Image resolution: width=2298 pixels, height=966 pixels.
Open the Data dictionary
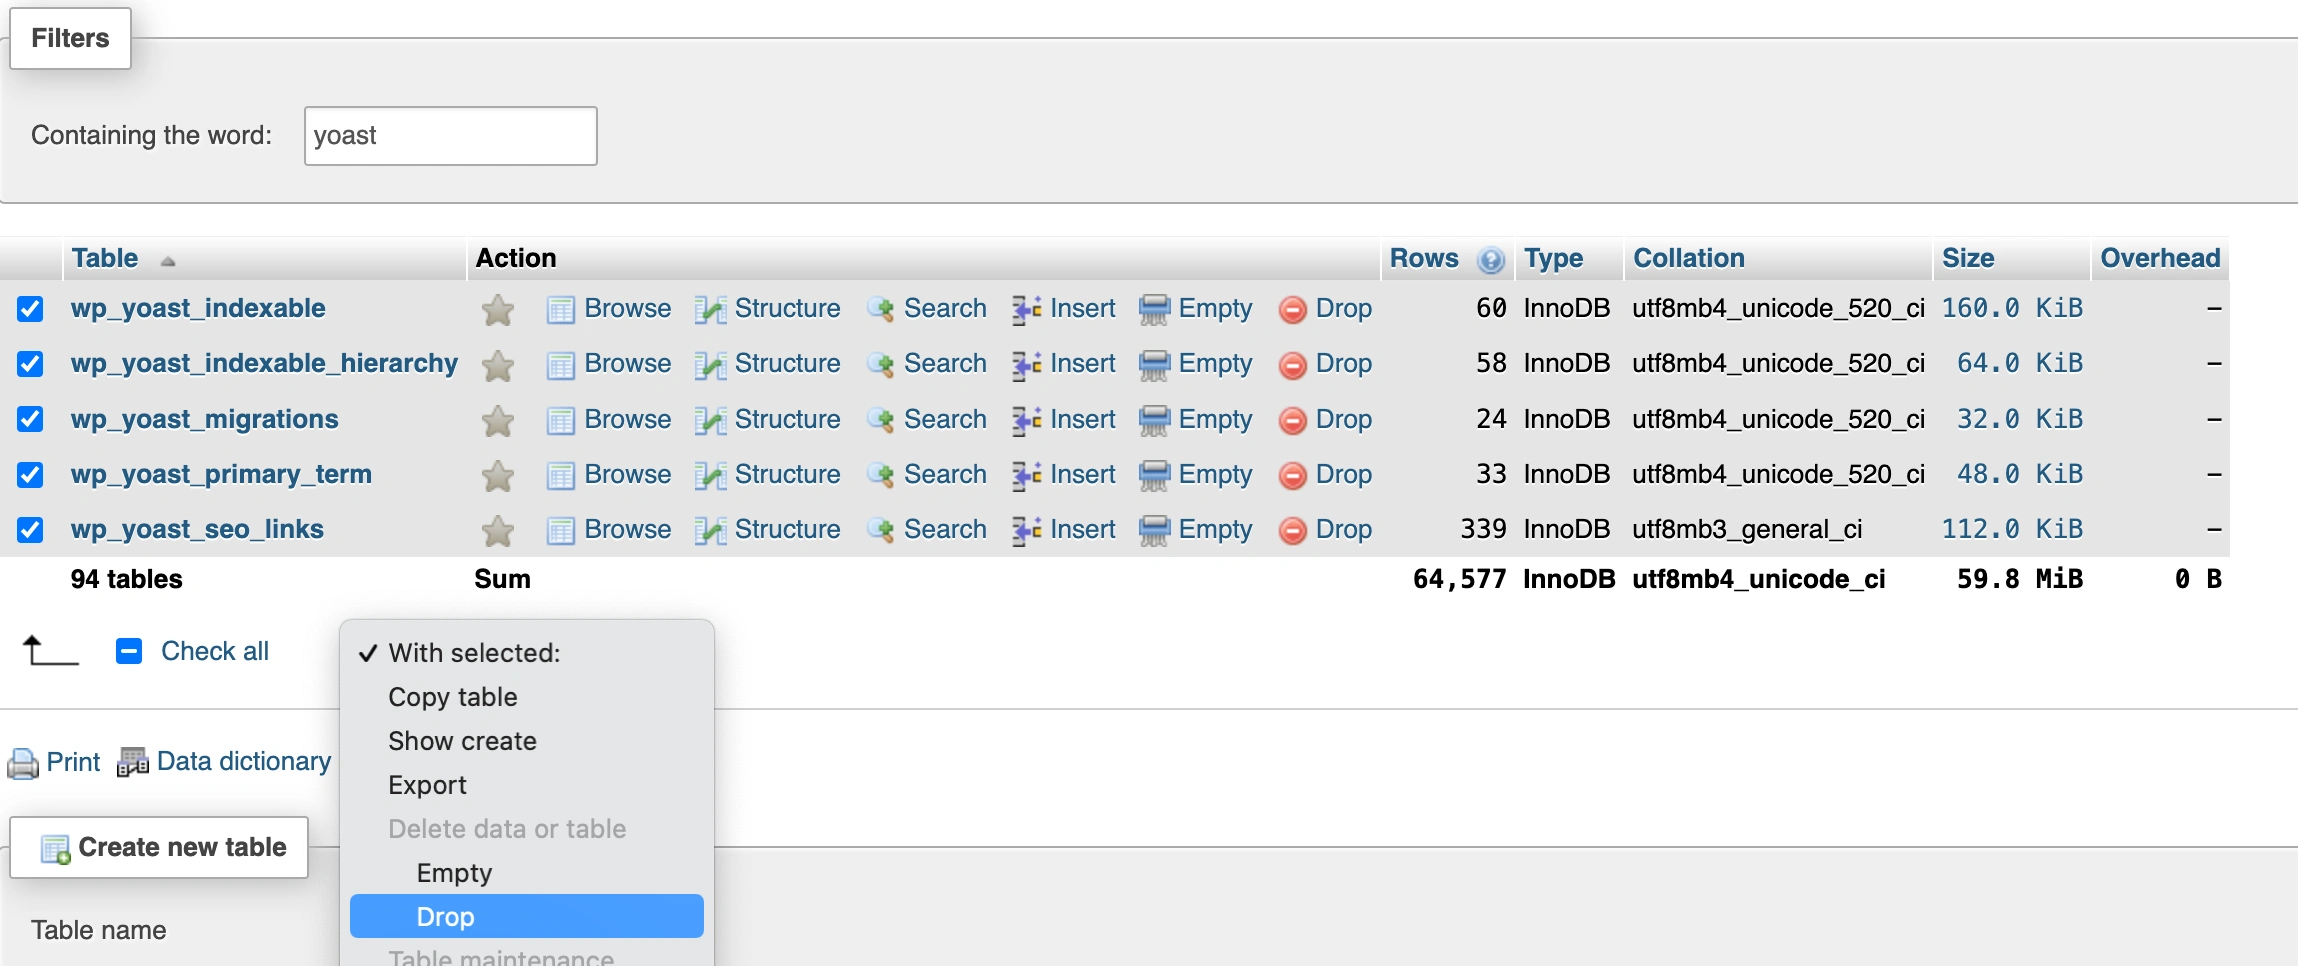coord(243,761)
